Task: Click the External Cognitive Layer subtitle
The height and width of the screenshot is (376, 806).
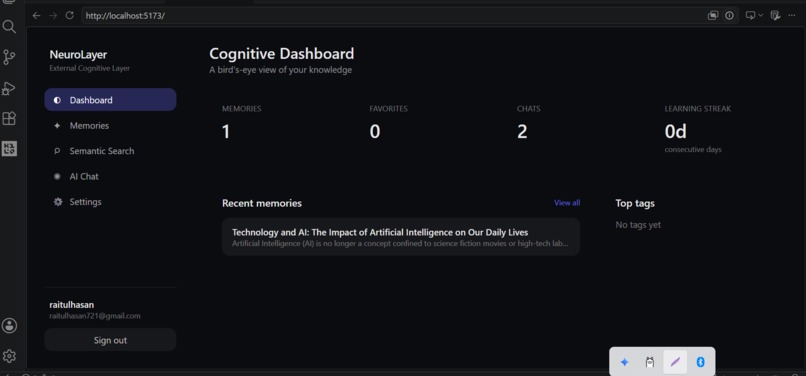Action: (89, 68)
